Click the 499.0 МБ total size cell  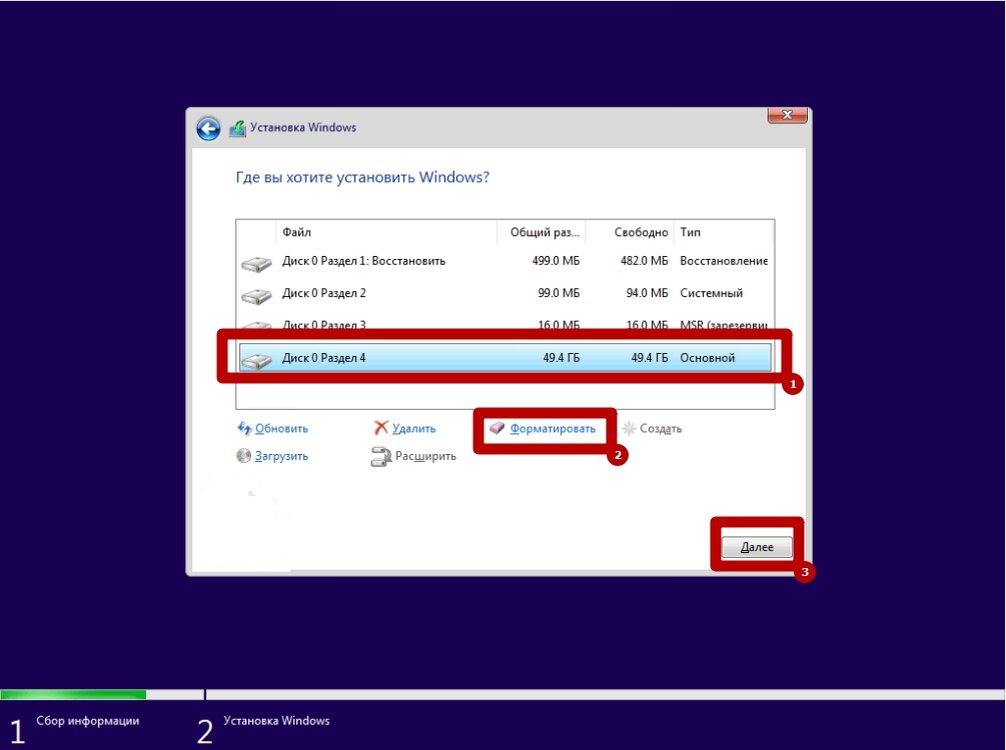pyautogui.click(x=556, y=261)
